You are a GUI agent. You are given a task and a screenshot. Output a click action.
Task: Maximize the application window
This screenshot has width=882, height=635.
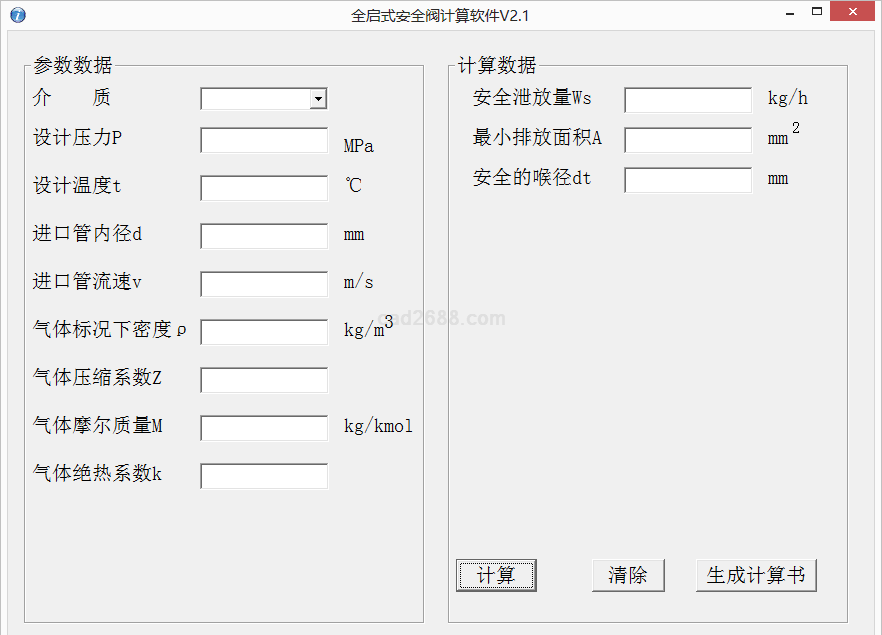tap(817, 13)
